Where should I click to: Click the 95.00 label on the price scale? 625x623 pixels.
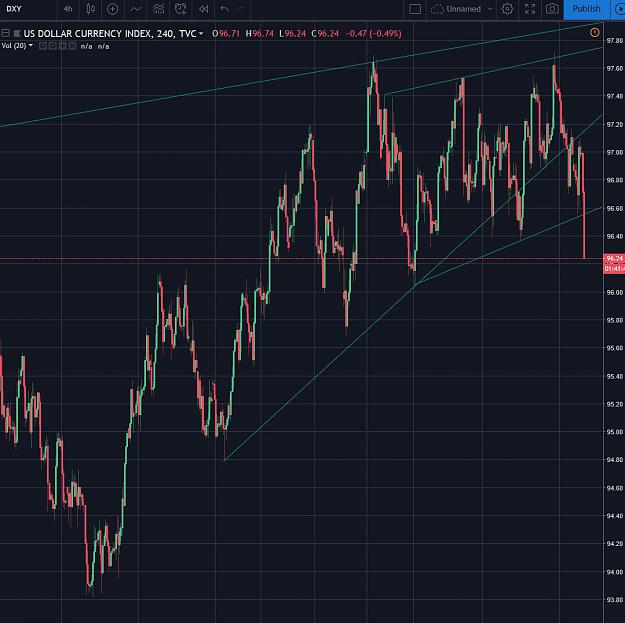pyautogui.click(x=614, y=432)
